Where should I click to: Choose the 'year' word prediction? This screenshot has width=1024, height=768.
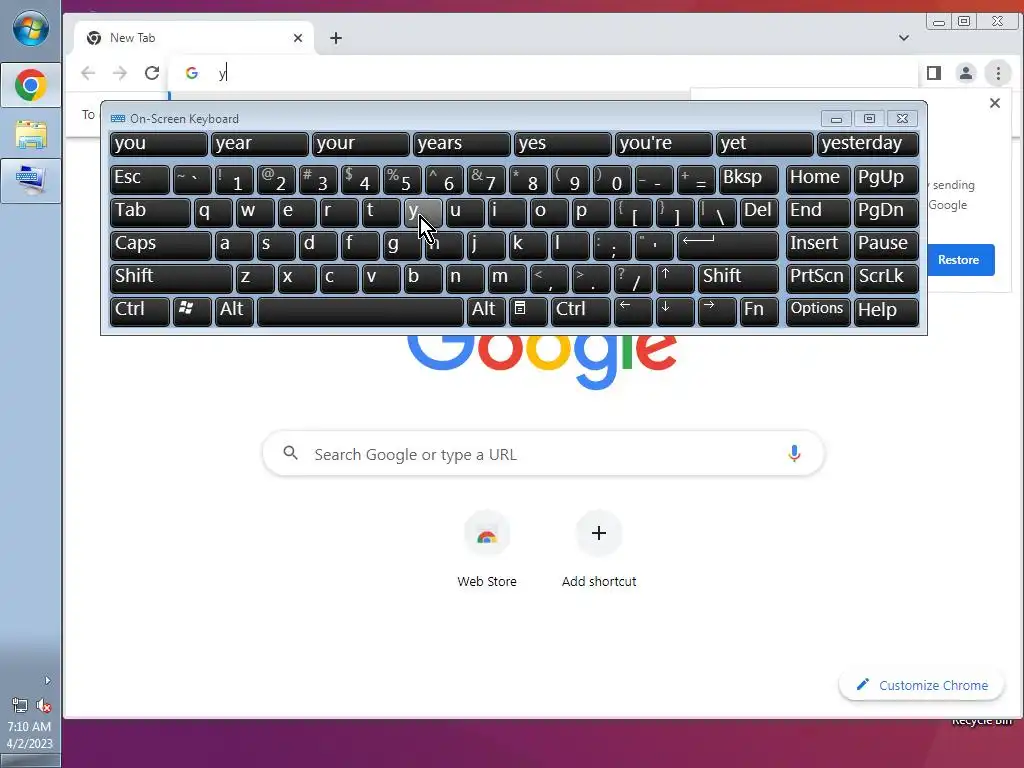pos(260,144)
